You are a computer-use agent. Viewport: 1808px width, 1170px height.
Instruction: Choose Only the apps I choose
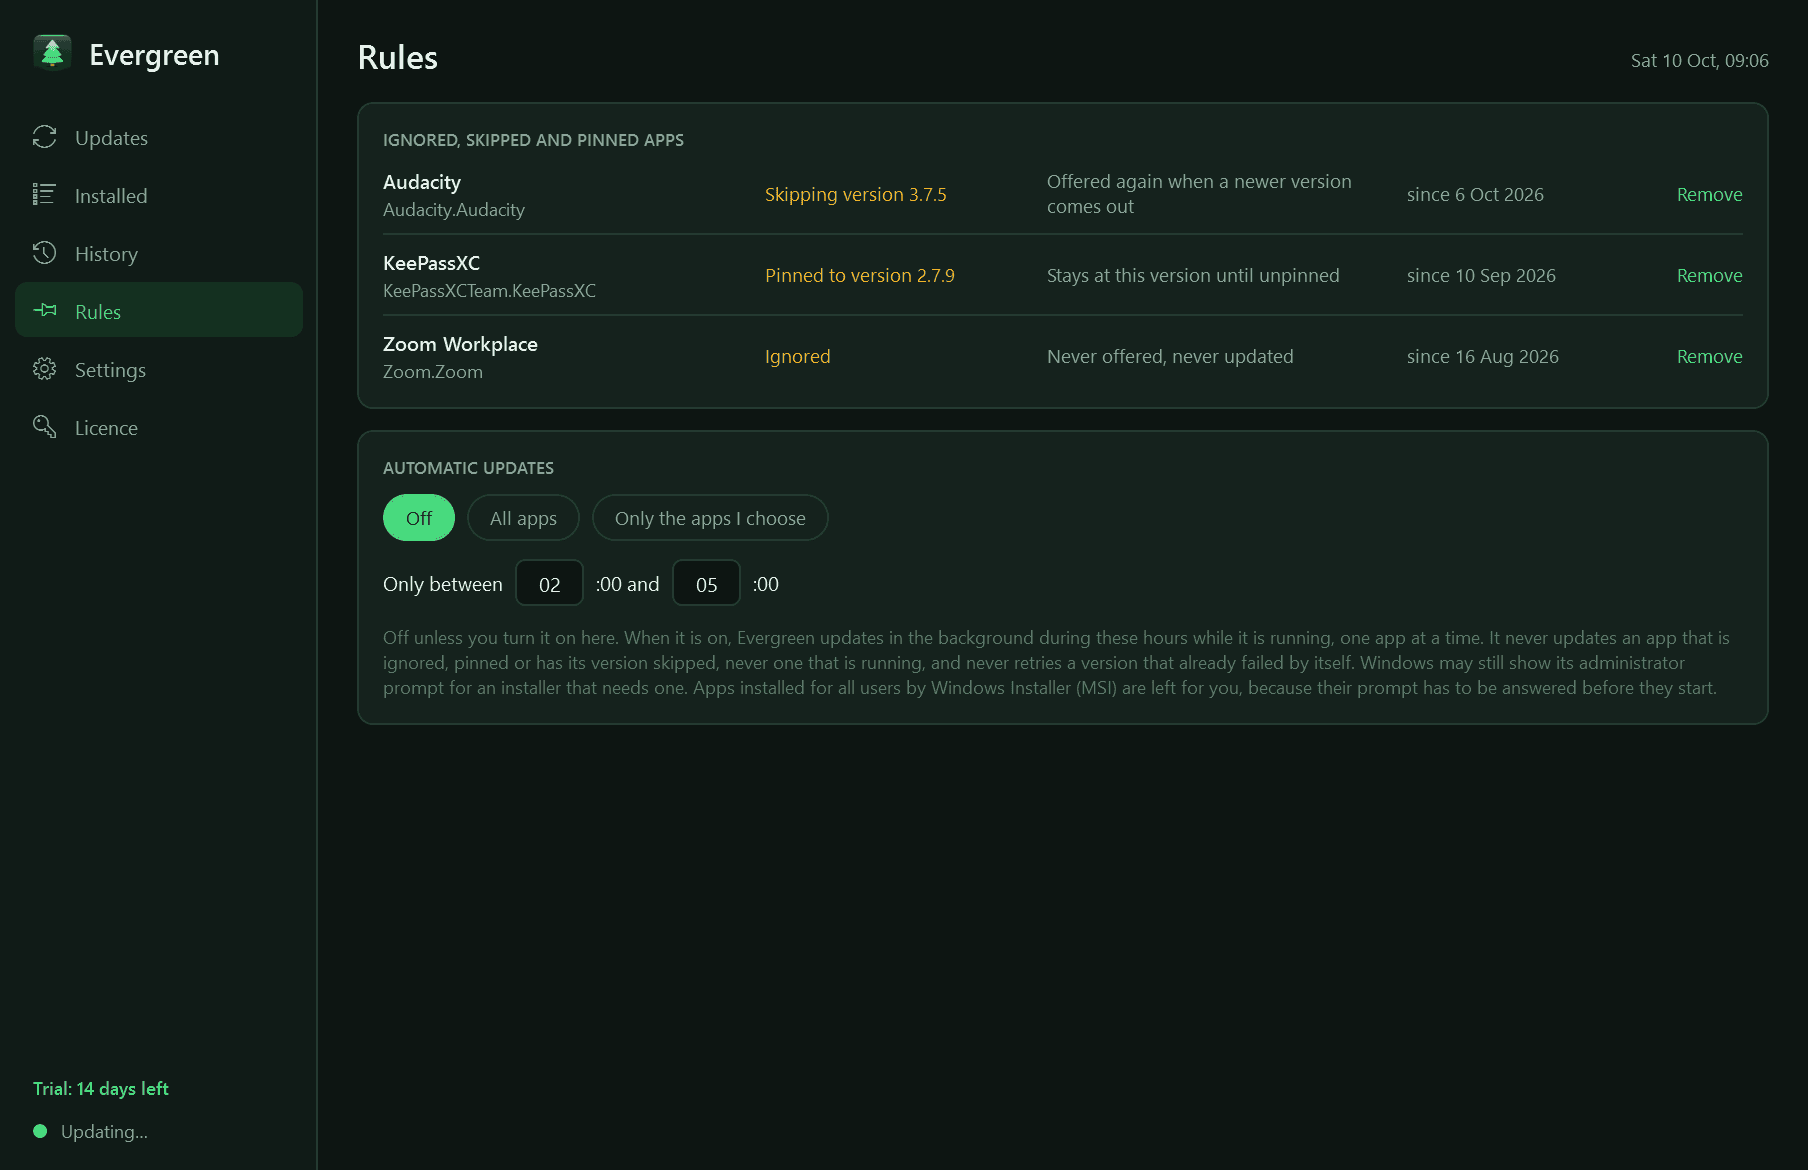coord(710,518)
